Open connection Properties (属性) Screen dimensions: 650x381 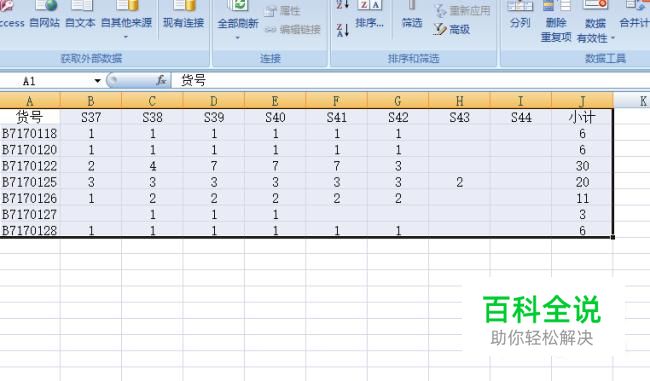pyautogui.click(x=282, y=11)
